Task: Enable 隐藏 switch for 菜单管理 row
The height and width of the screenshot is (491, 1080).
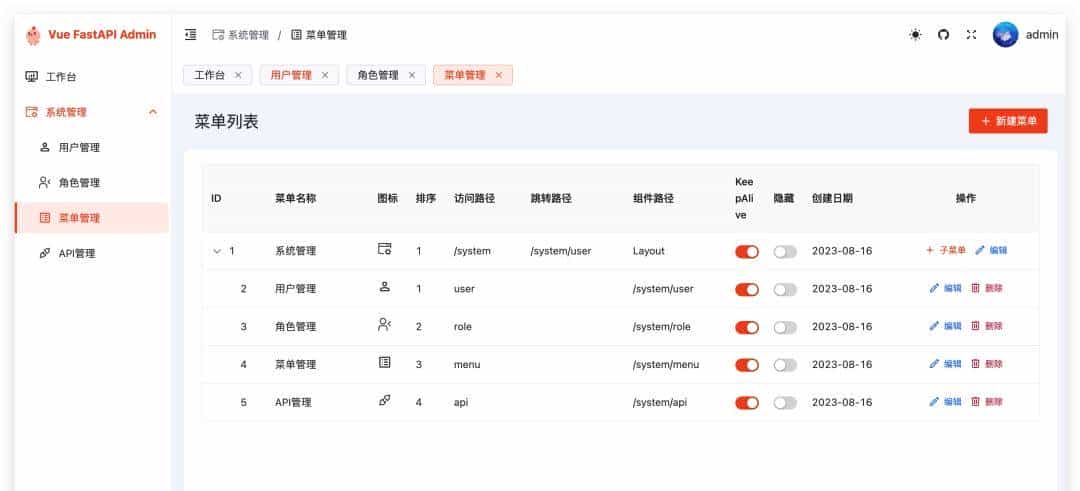Action: [x=785, y=365]
